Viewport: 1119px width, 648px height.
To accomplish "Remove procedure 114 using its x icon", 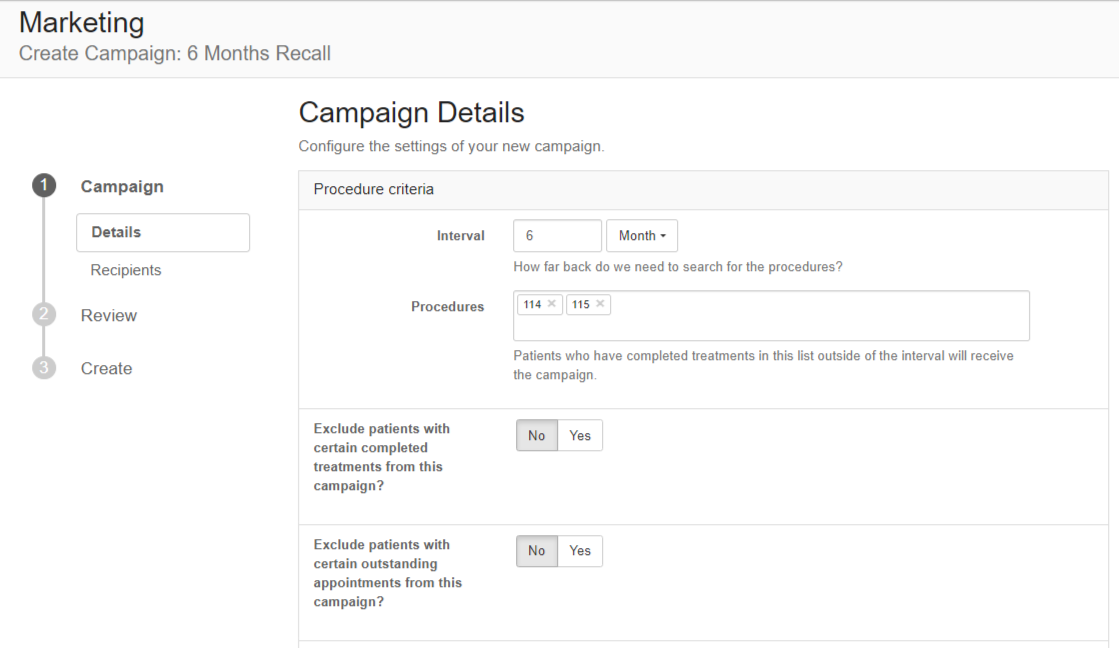I will 552,303.
